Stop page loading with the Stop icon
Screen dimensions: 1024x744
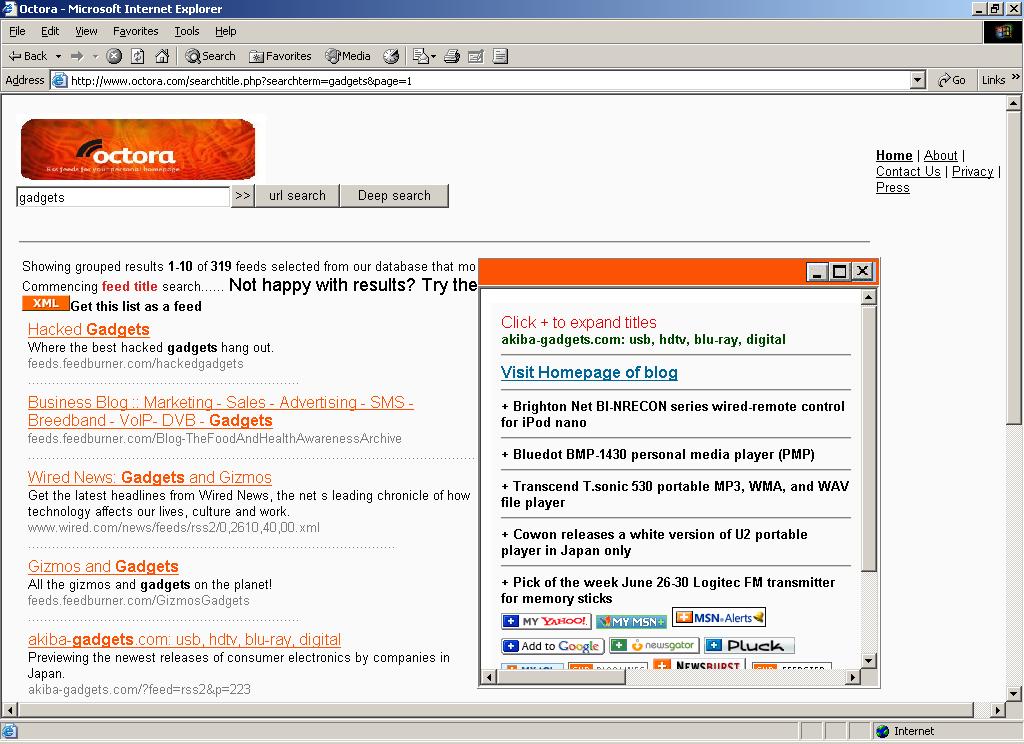(114, 56)
